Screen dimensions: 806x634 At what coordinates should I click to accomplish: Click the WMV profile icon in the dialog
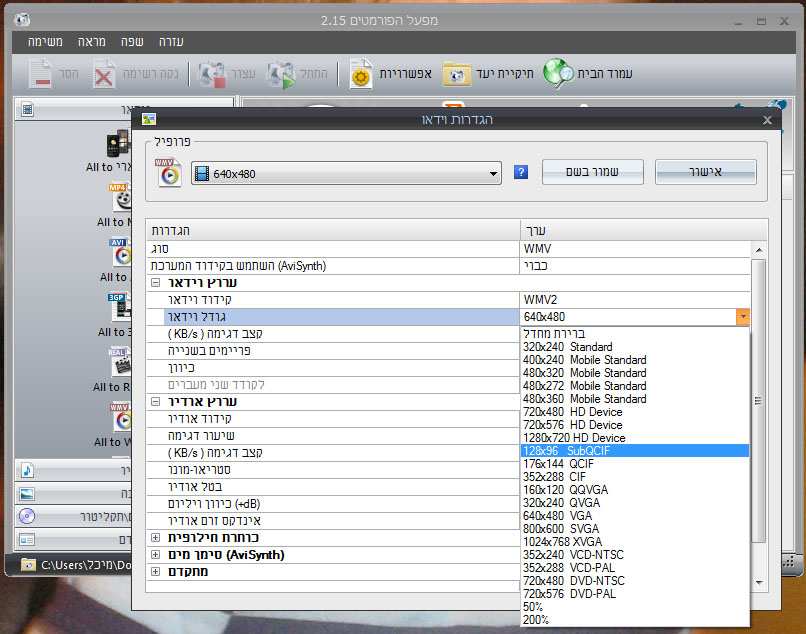[x=168, y=172]
